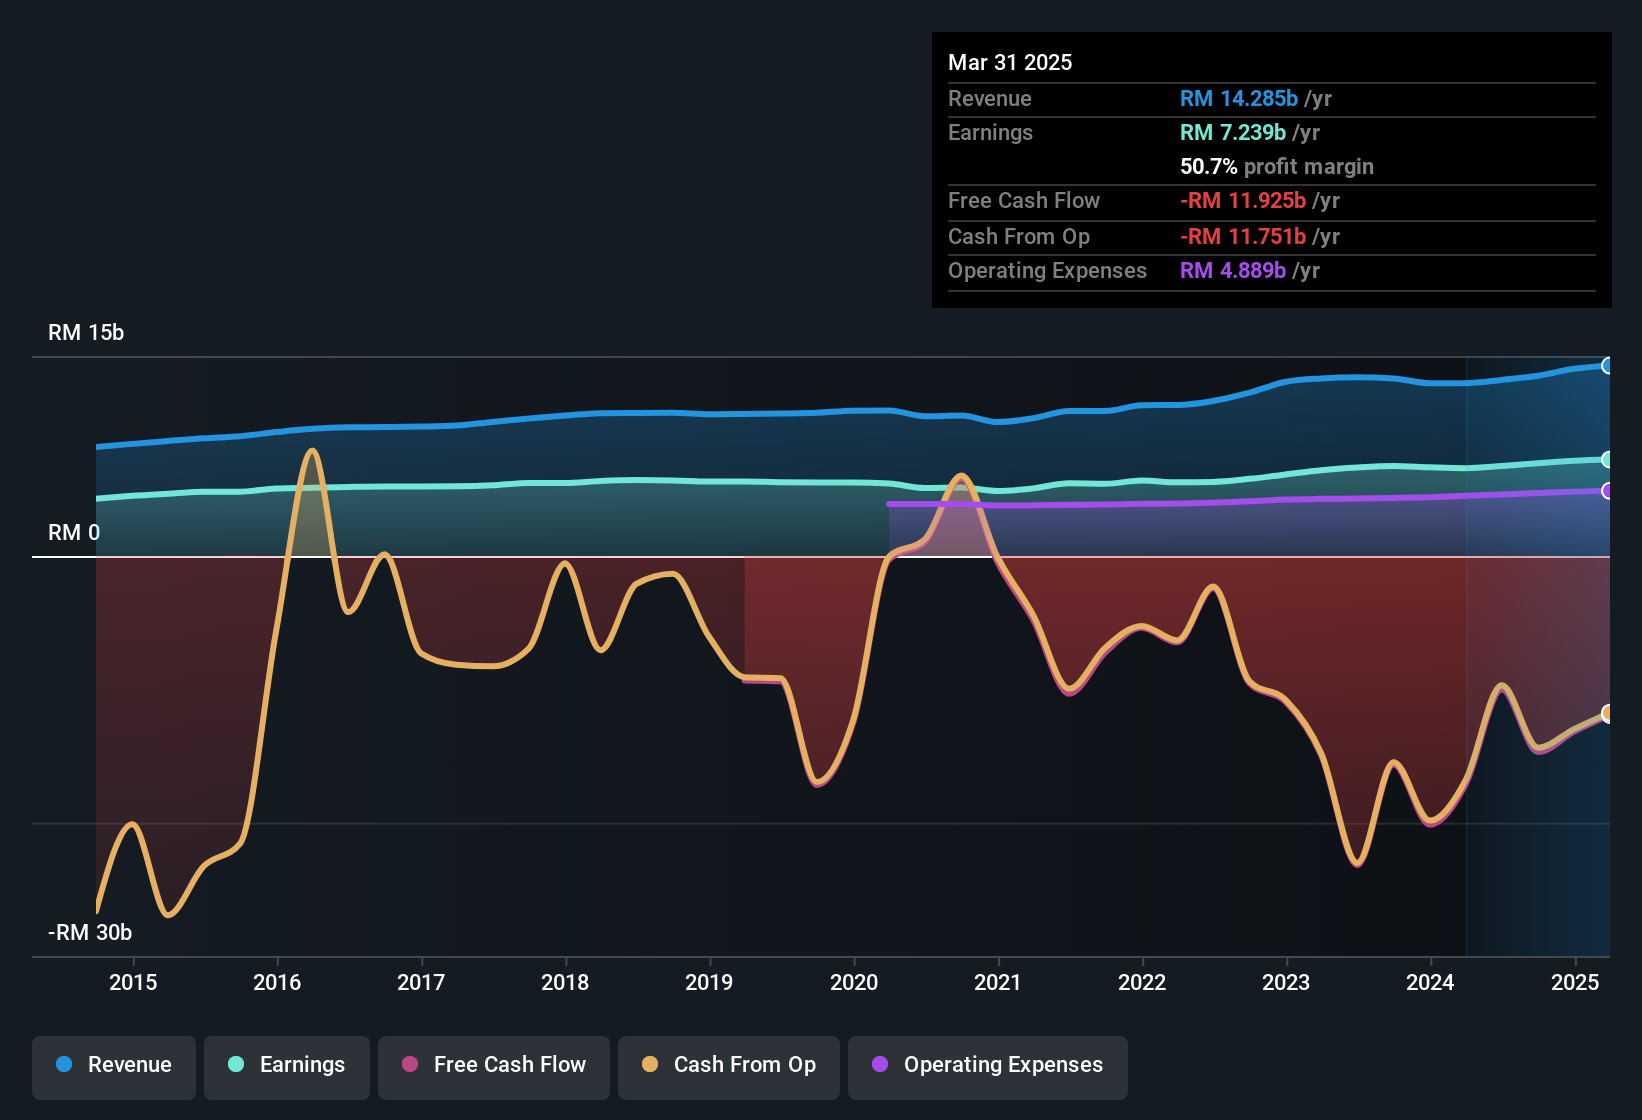This screenshot has height=1120, width=1642.
Task: Hide the Free Cash Flow series
Action: [x=494, y=1065]
